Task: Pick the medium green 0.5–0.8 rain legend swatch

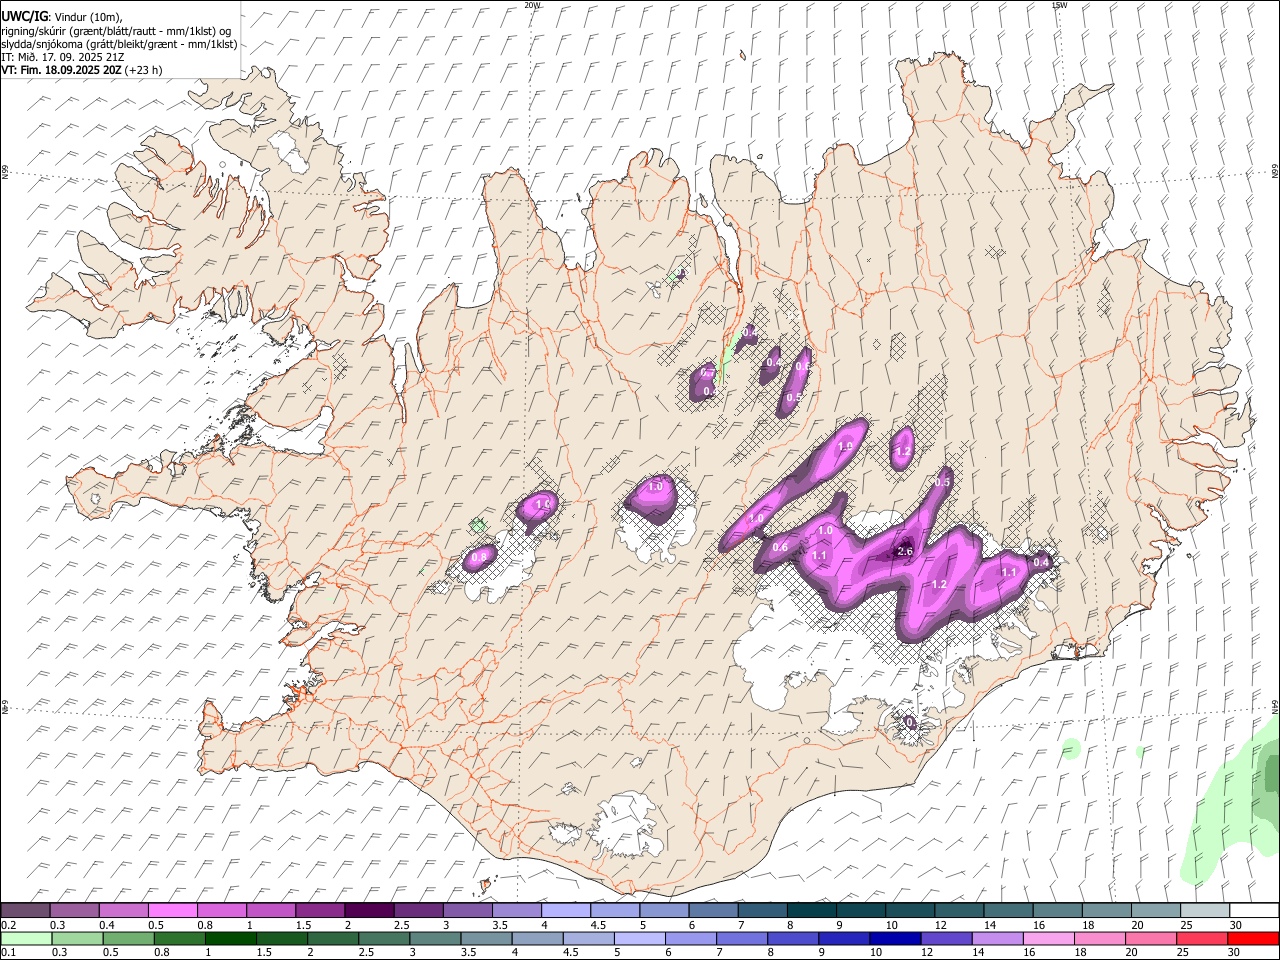Action: tap(127, 938)
